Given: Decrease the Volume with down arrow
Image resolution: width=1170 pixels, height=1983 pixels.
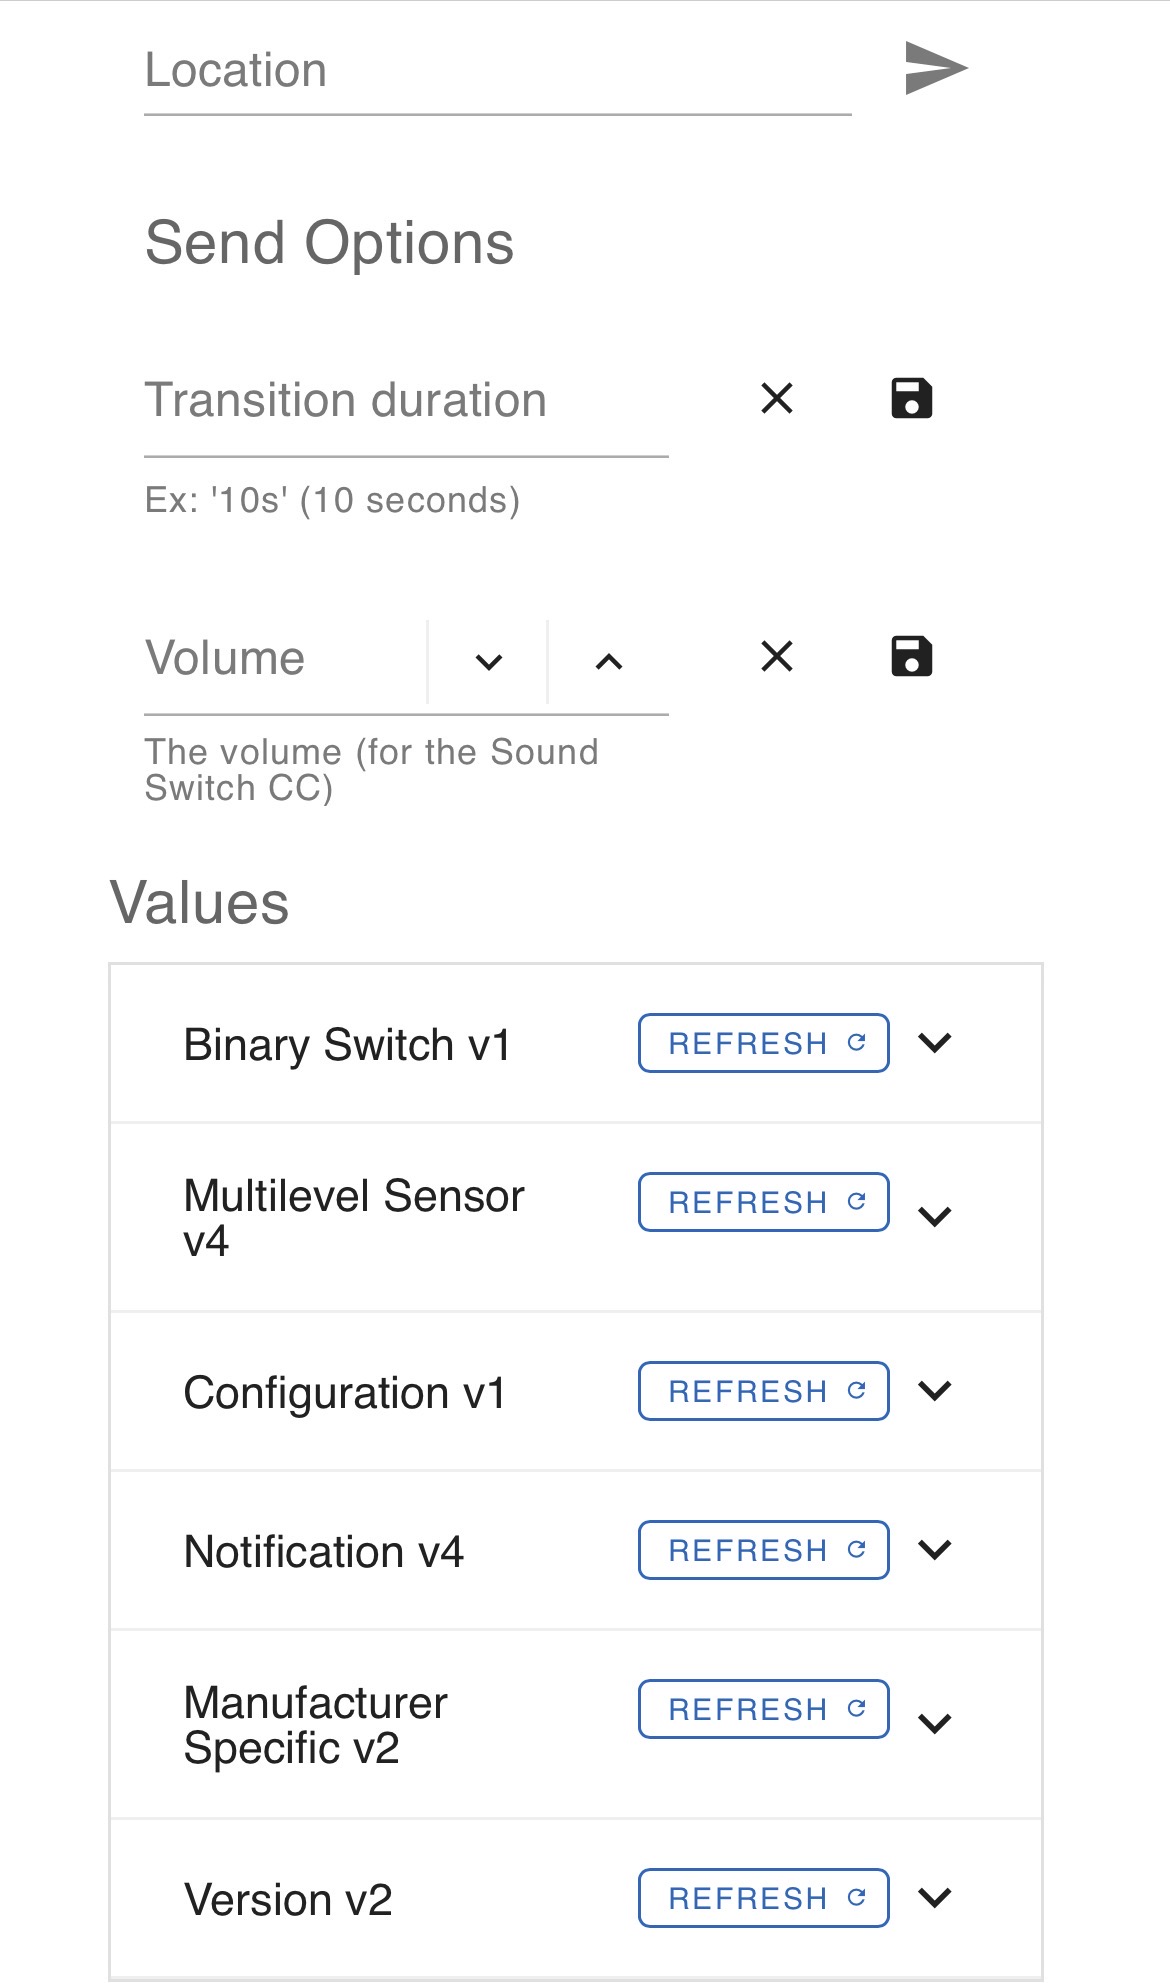Looking at the screenshot, I should (x=488, y=661).
